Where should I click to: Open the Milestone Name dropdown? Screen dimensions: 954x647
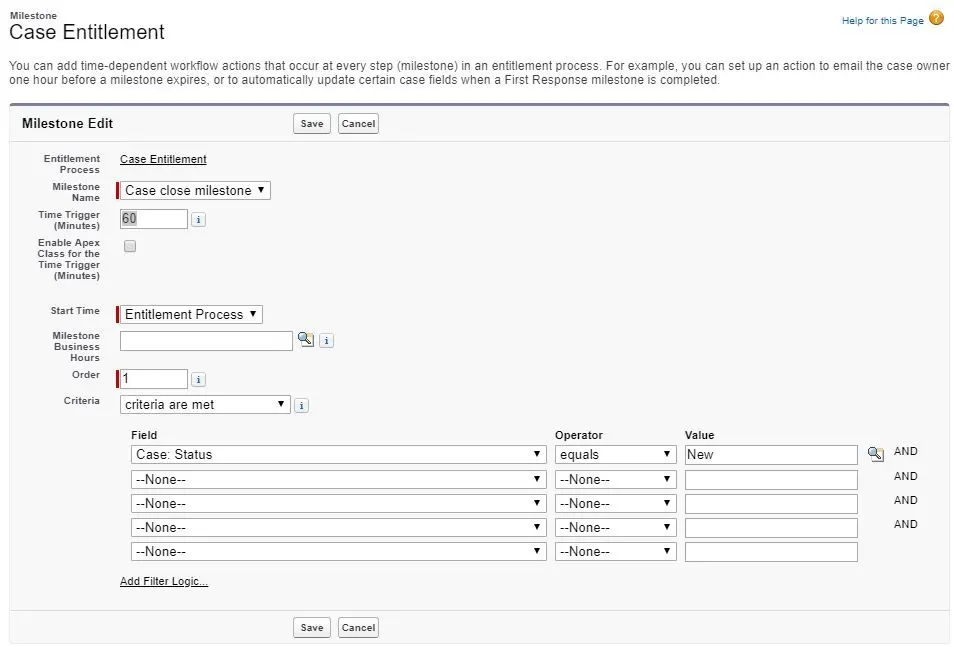tap(195, 191)
